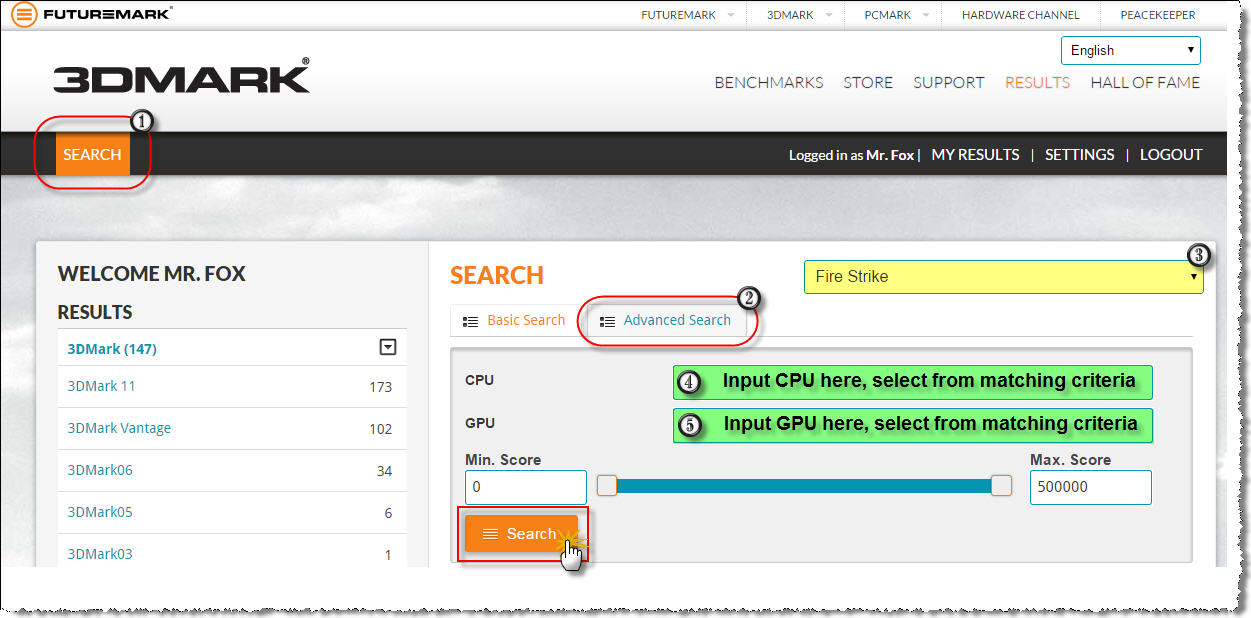Screen dimensions: 1251x618
Task: Open the 3DMARK top bar menu
Action: [x=790, y=15]
